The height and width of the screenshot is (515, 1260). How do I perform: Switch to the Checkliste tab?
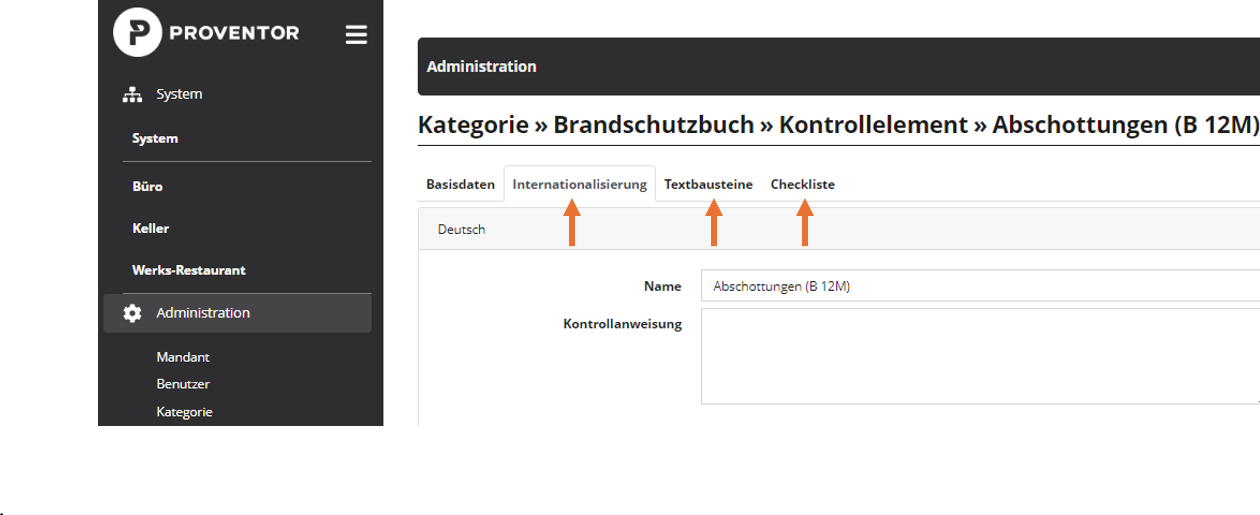click(x=802, y=184)
